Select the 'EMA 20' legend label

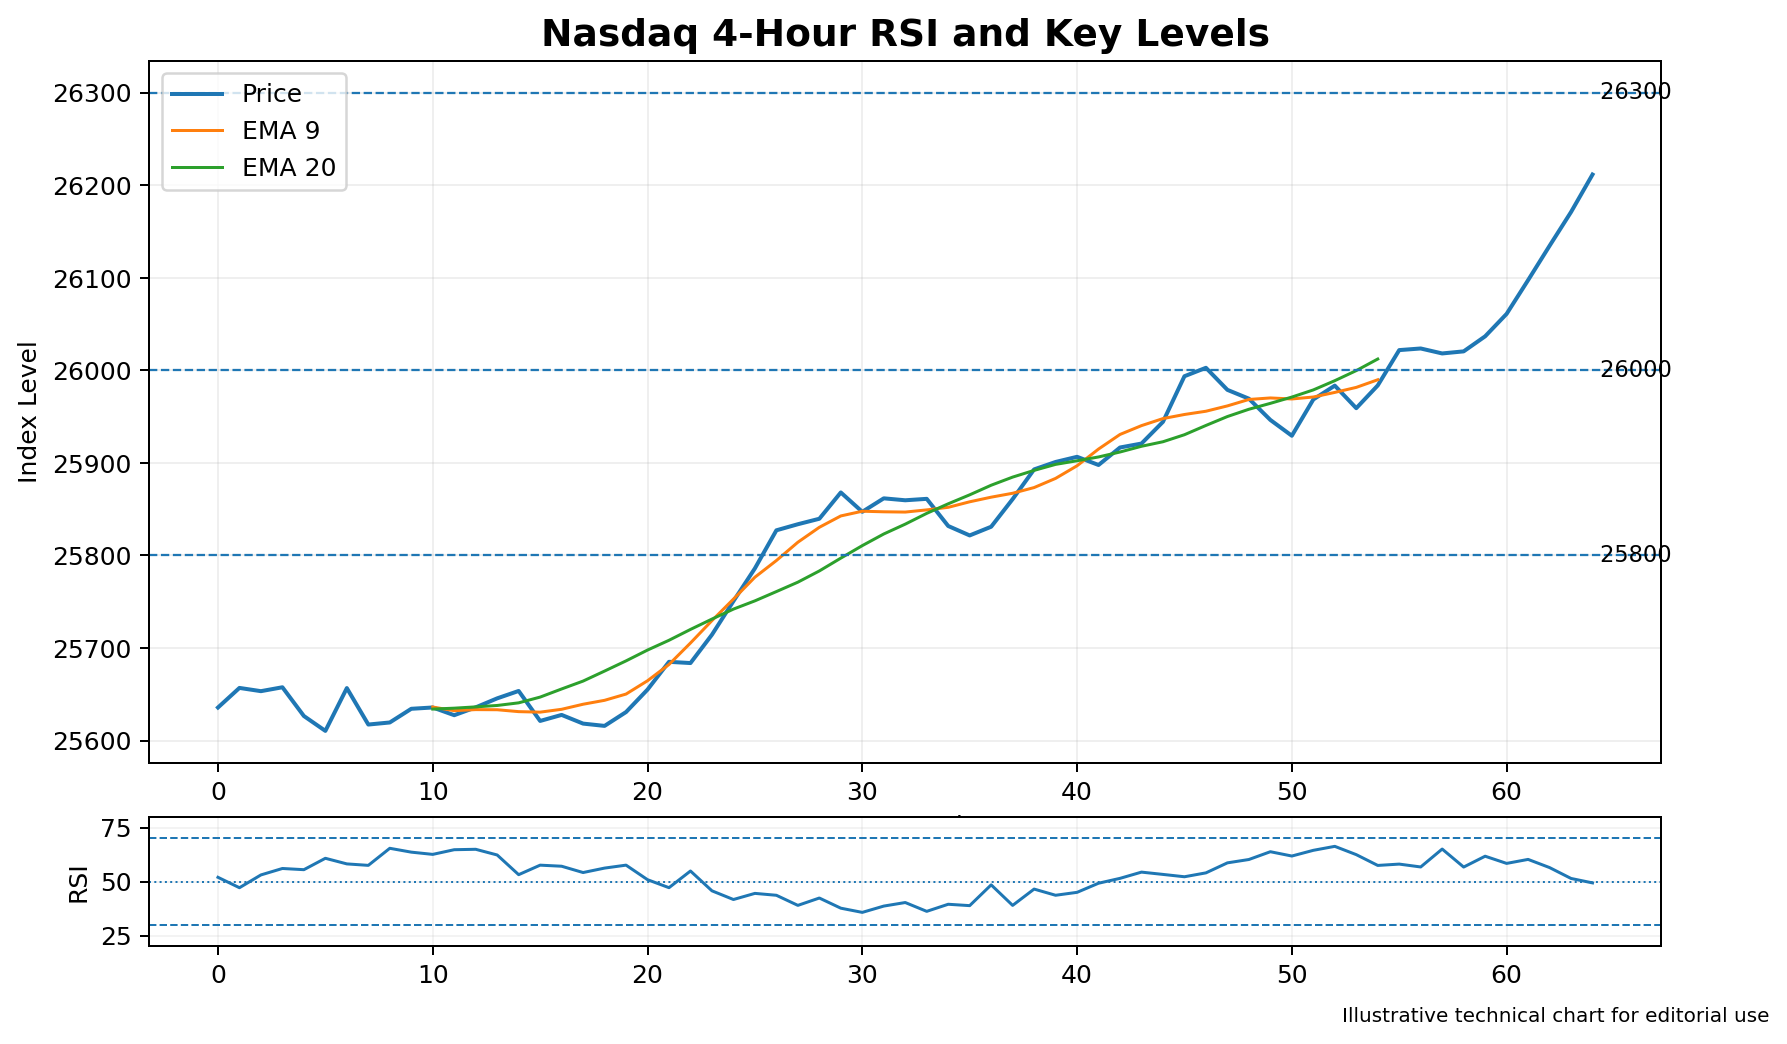(x=289, y=169)
